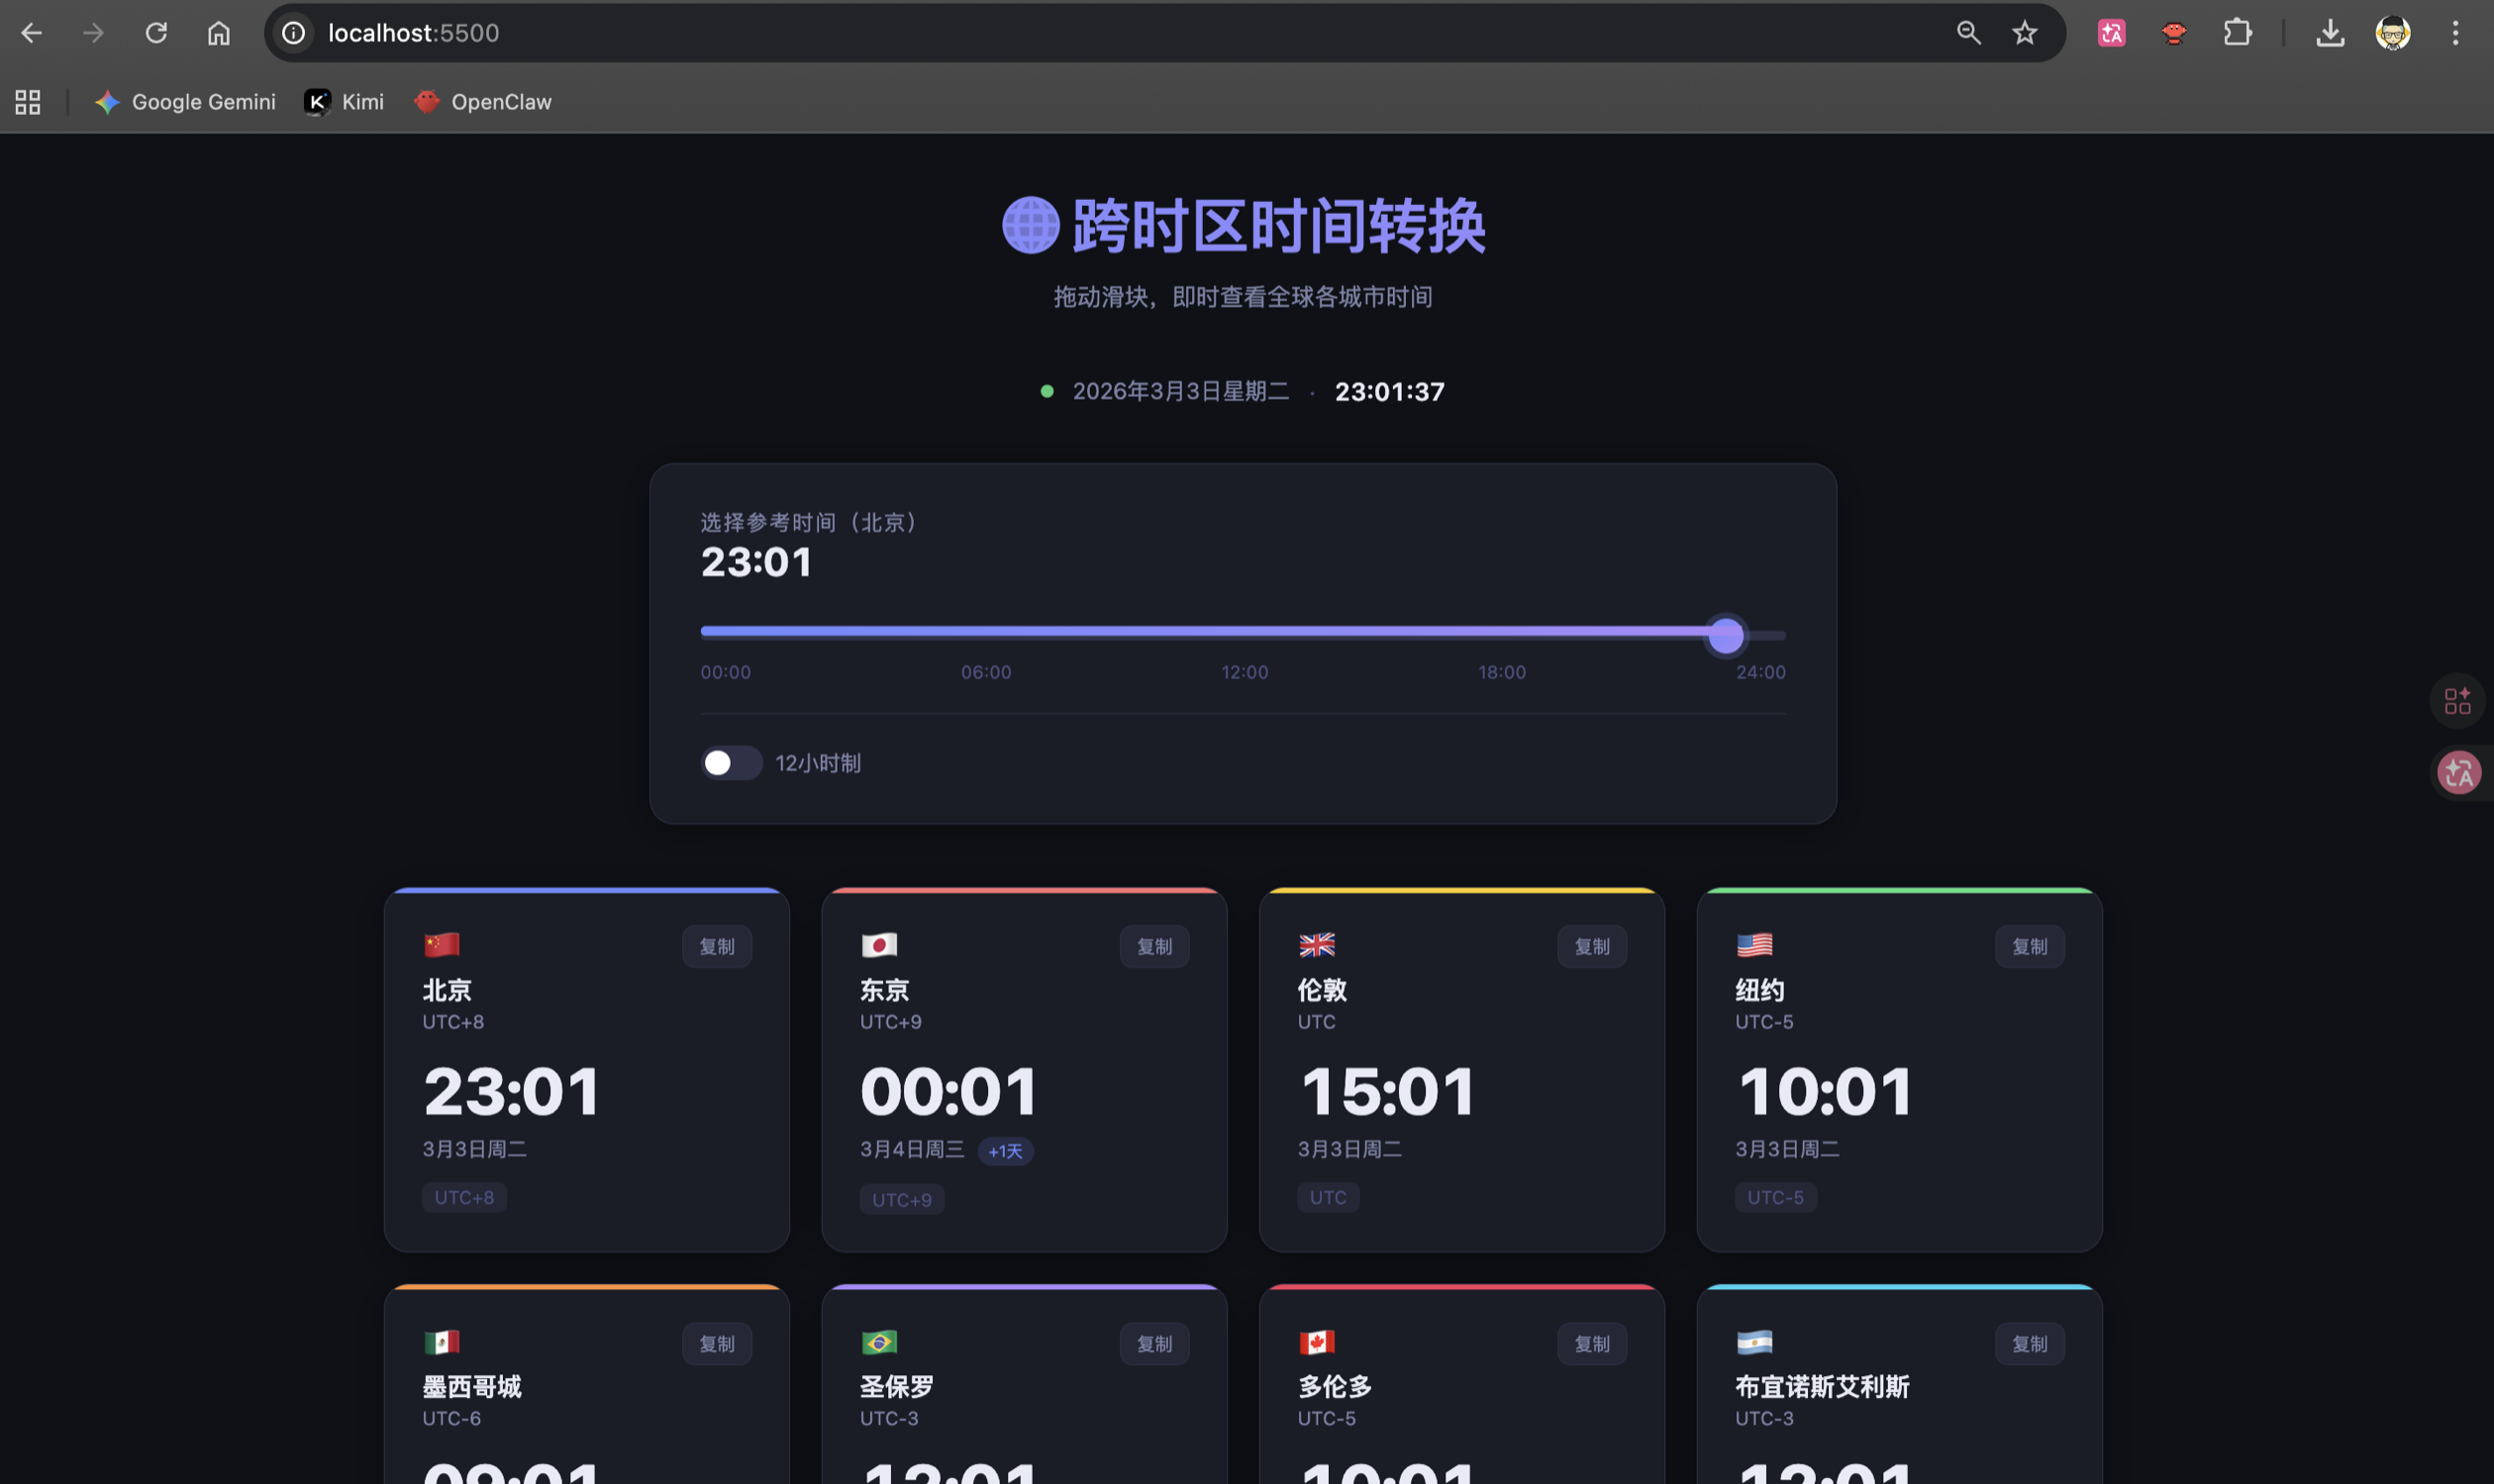Bookmark page with the star icon

coord(2024,33)
